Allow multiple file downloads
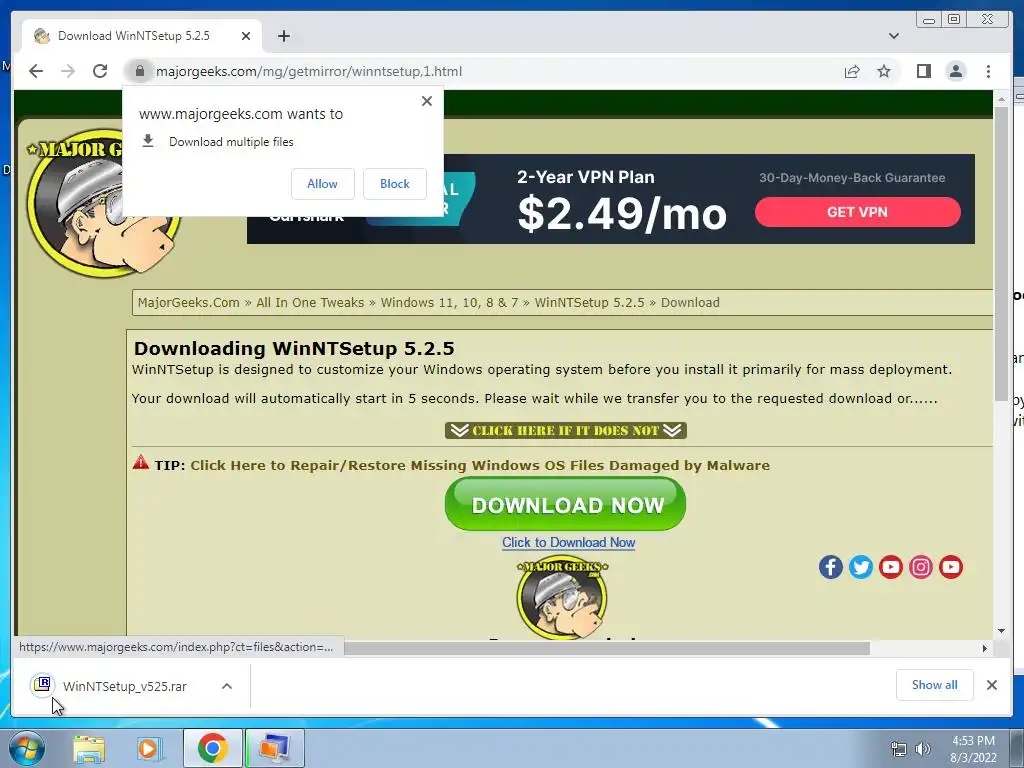The height and width of the screenshot is (768, 1024). [323, 184]
